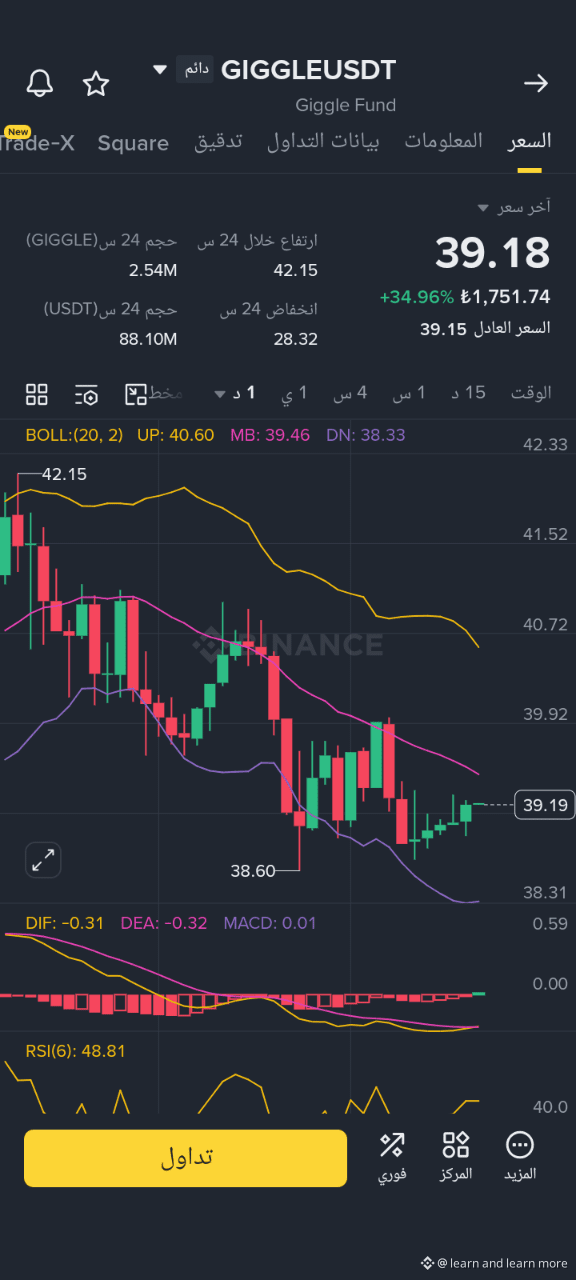Tap the 38.60 chart low marker

[252, 871]
